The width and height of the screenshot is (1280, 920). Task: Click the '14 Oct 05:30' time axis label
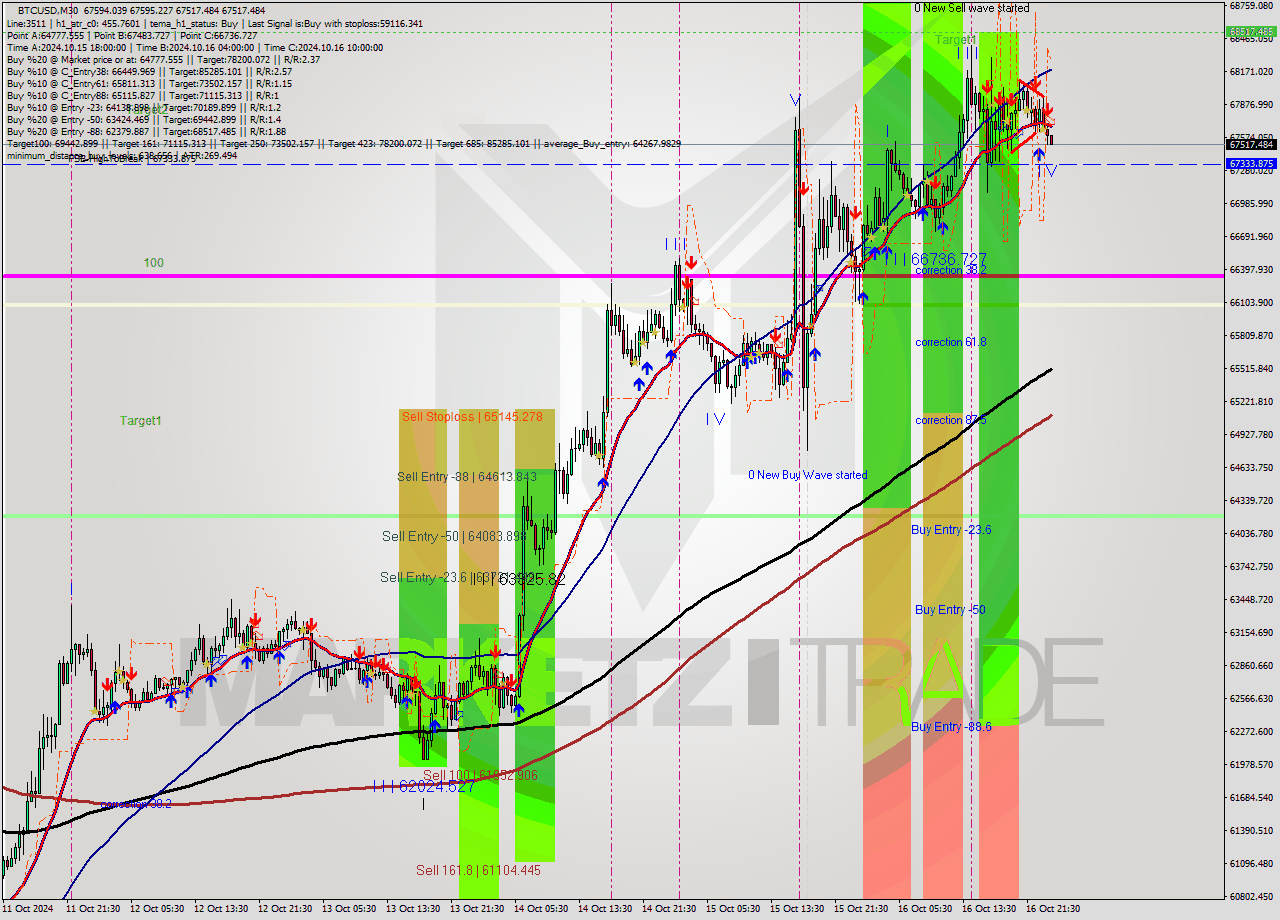[x=541, y=909]
